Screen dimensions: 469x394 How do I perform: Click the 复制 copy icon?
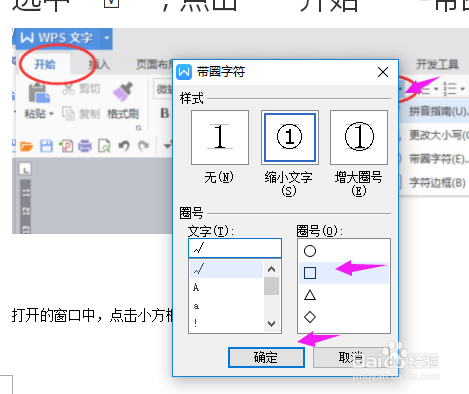pos(68,114)
